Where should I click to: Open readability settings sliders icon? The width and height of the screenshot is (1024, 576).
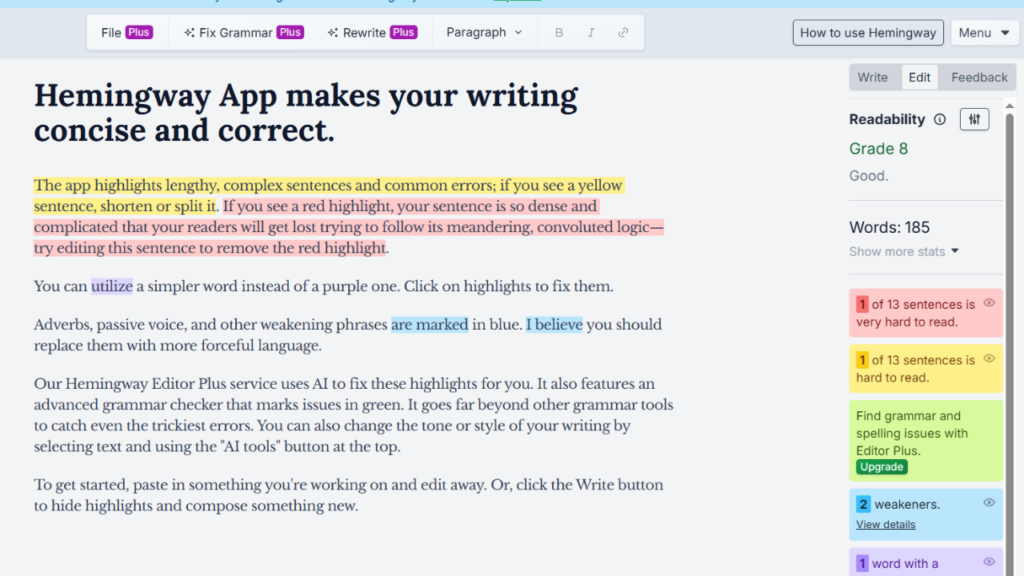[974, 120]
